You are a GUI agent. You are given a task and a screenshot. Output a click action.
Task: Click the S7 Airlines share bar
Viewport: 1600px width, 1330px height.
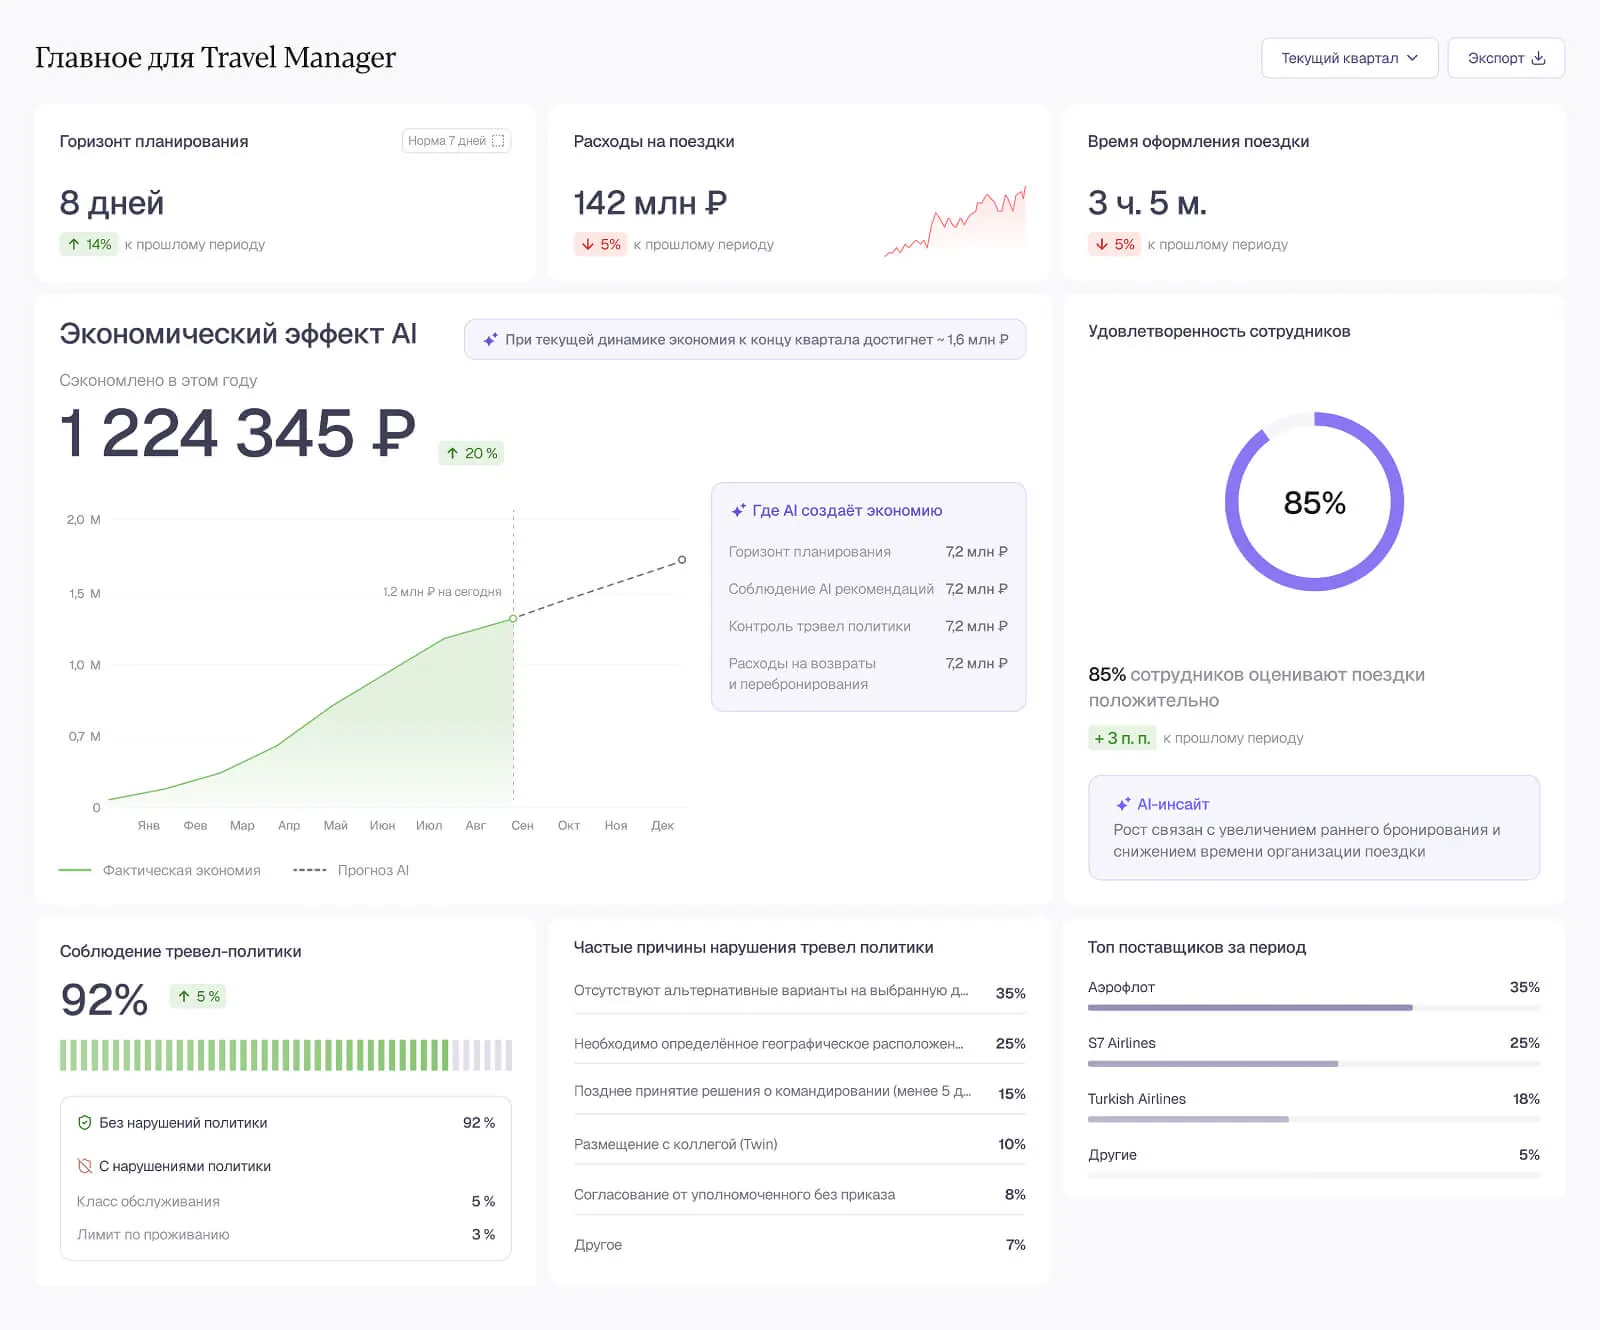click(x=1314, y=1064)
